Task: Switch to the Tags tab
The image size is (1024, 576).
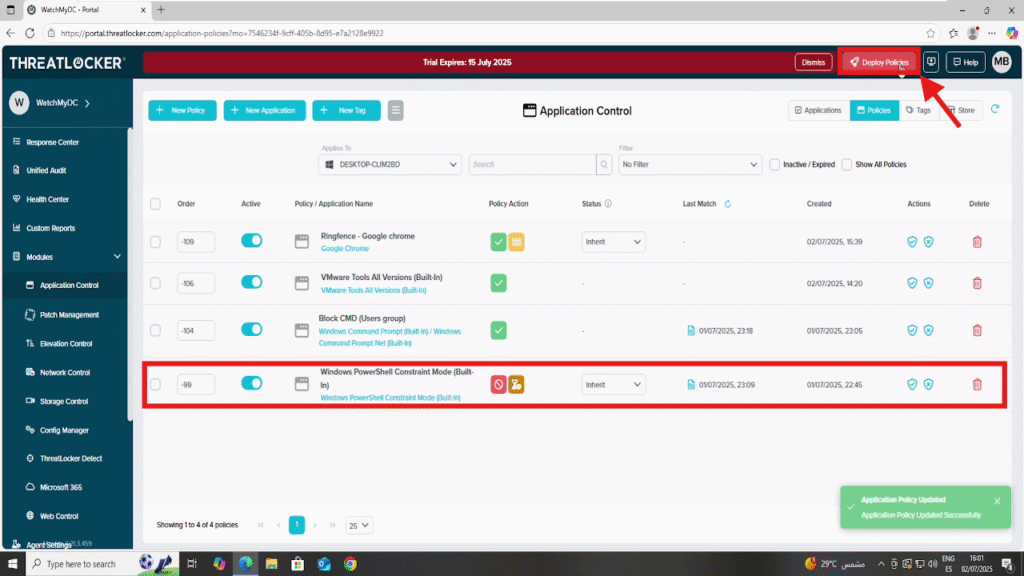Action: pyautogui.click(x=918, y=110)
